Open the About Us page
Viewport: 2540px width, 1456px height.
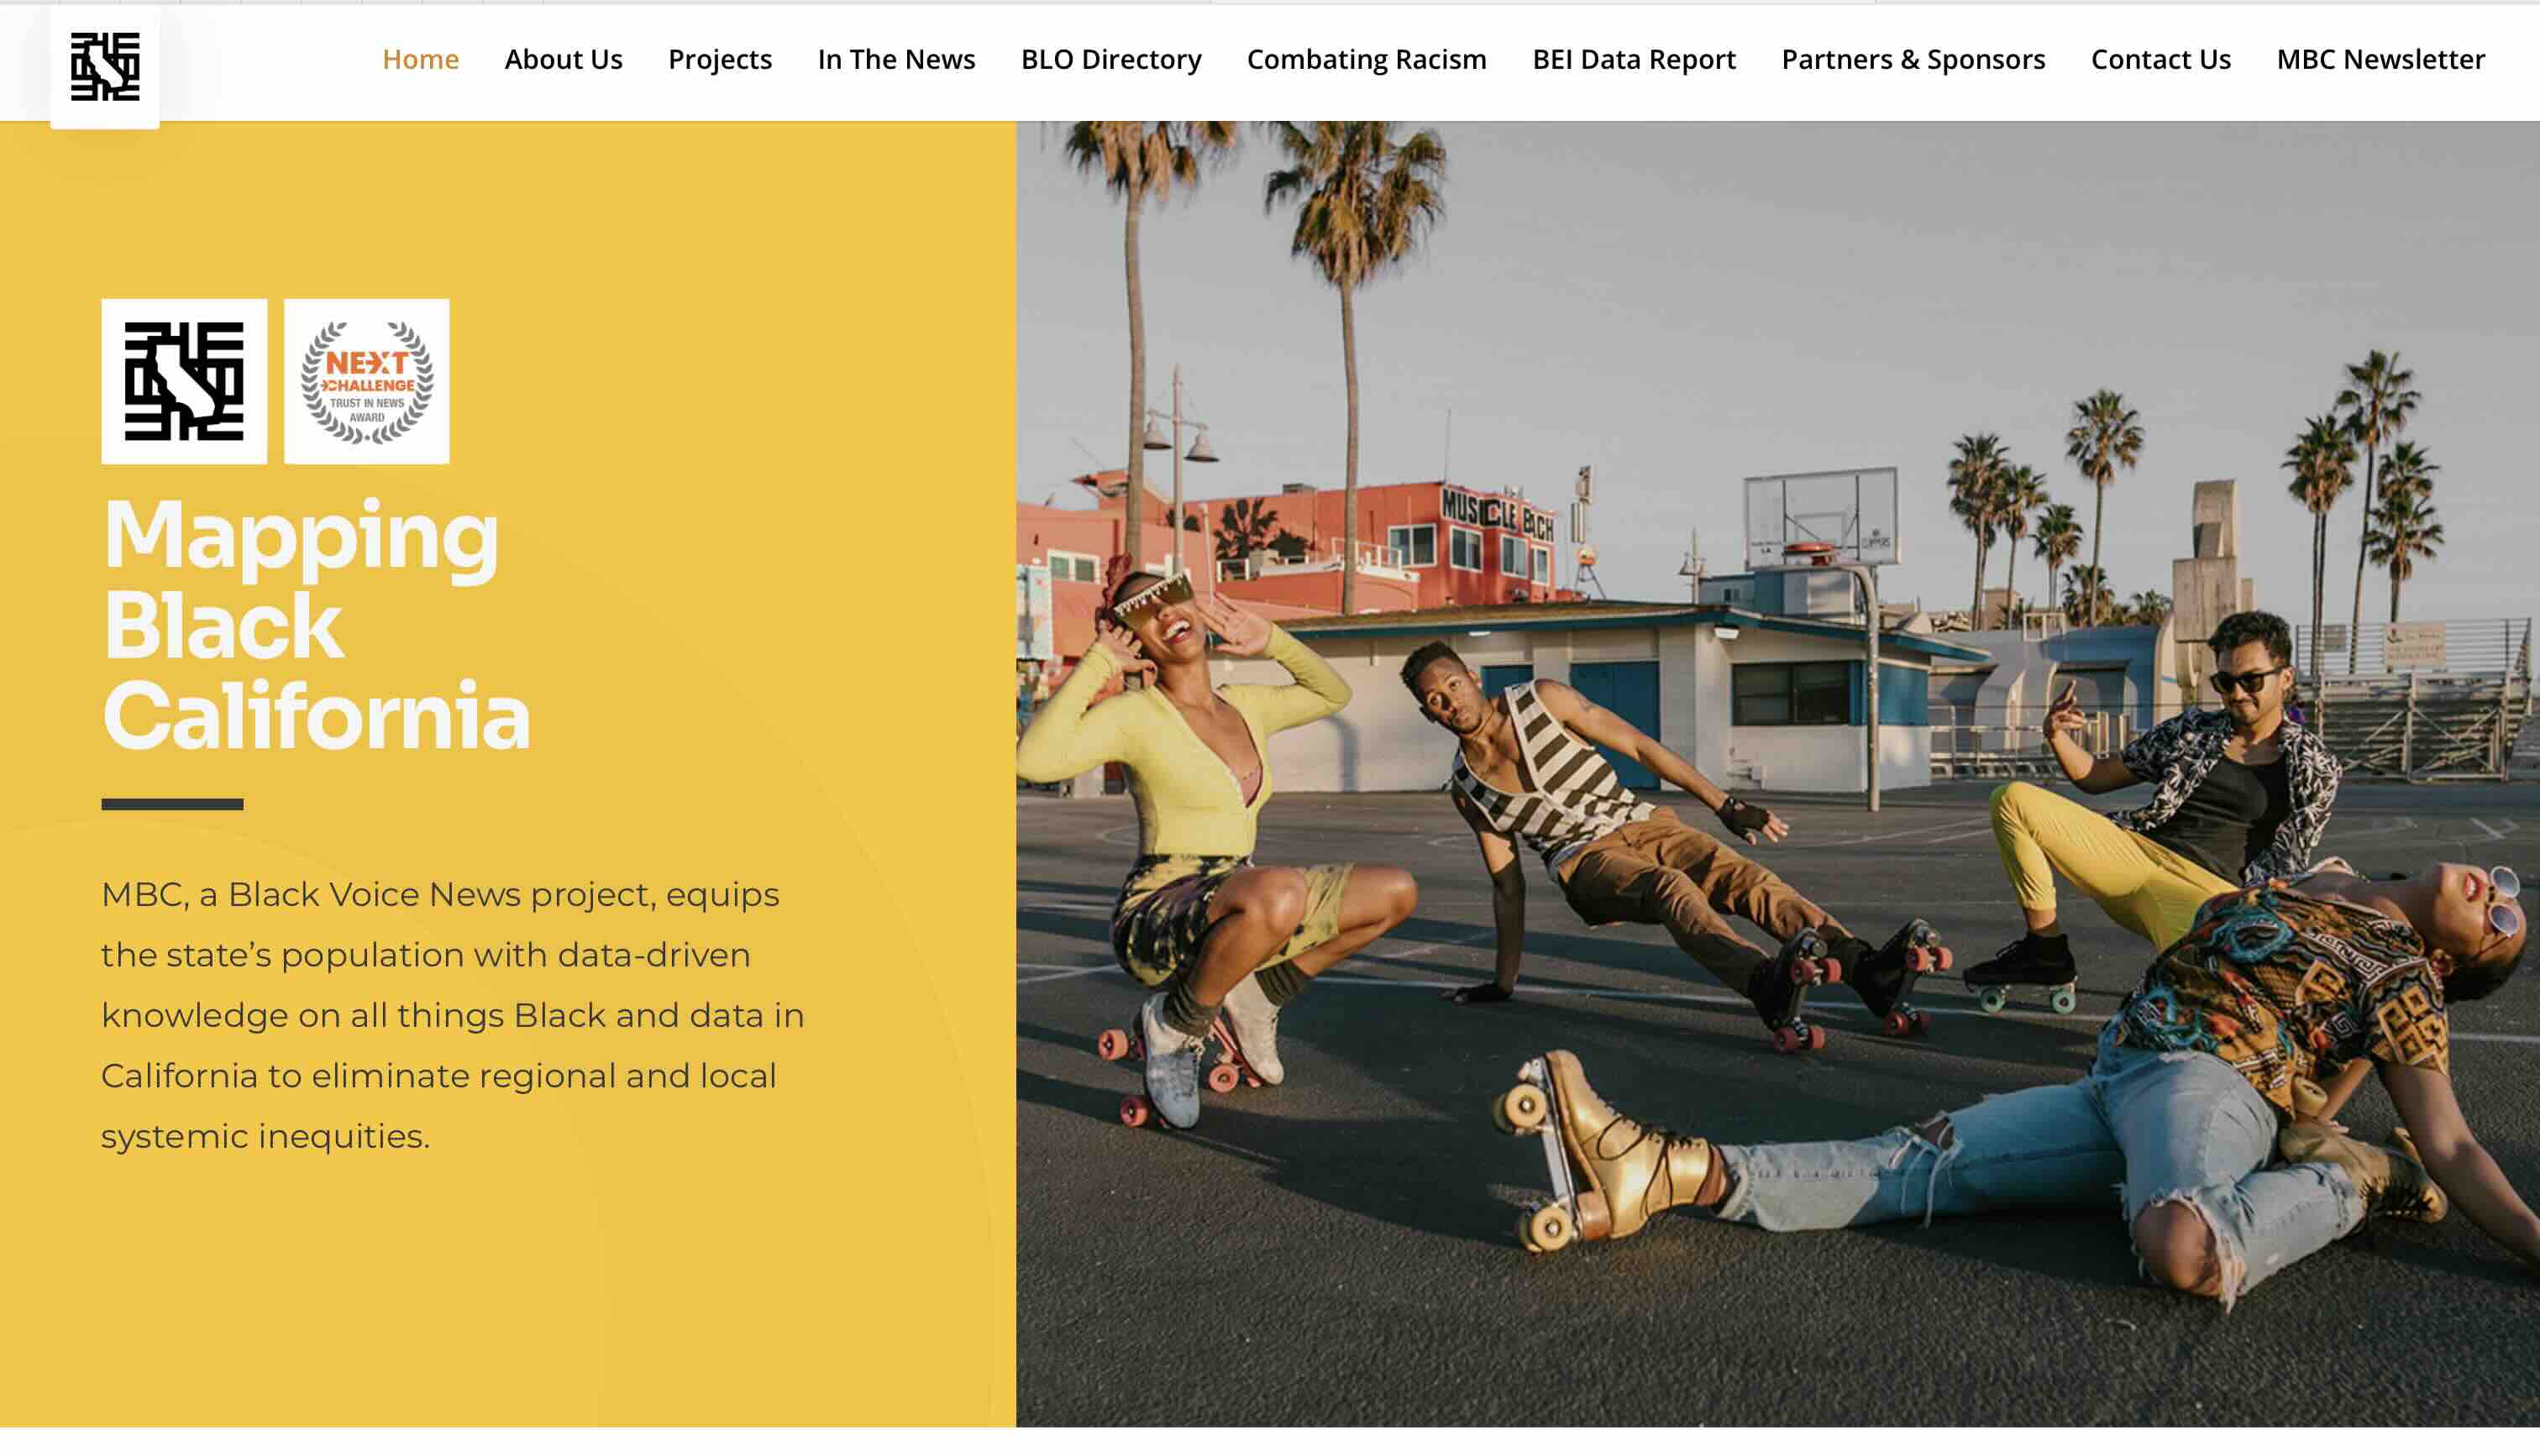tap(563, 59)
